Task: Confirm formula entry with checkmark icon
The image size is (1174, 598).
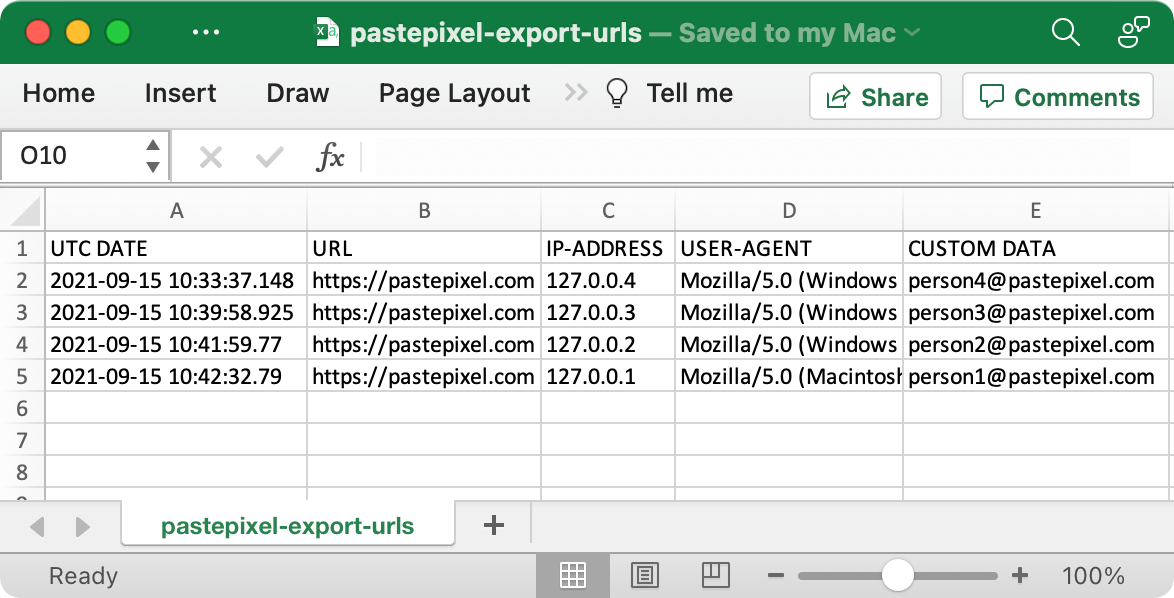Action: pyautogui.click(x=270, y=157)
